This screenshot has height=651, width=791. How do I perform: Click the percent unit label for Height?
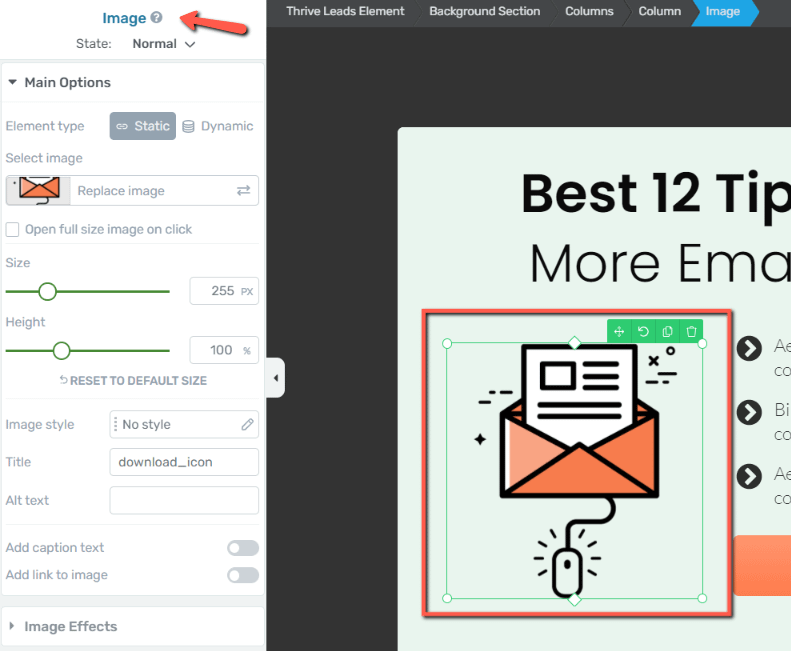pyautogui.click(x=247, y=350)
